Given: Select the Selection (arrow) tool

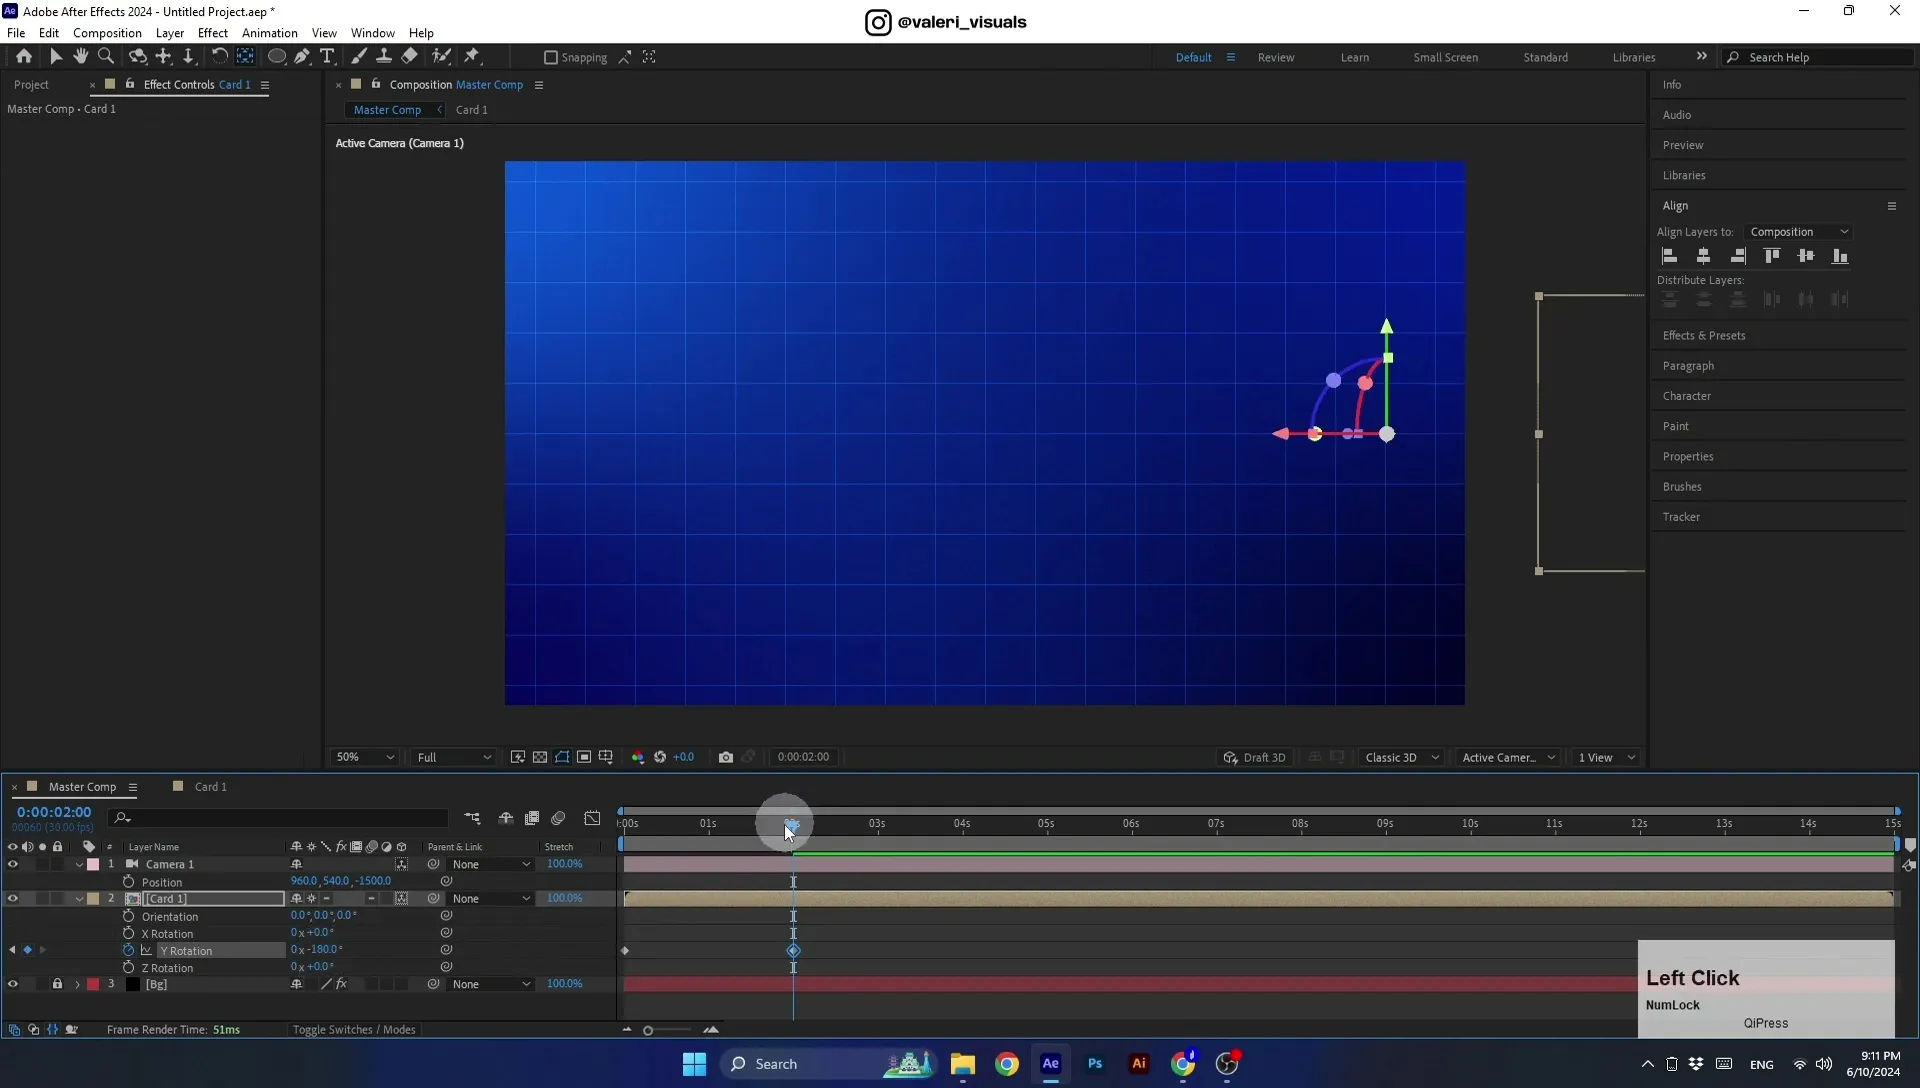Looking at the screenshot, I should 56,57.
